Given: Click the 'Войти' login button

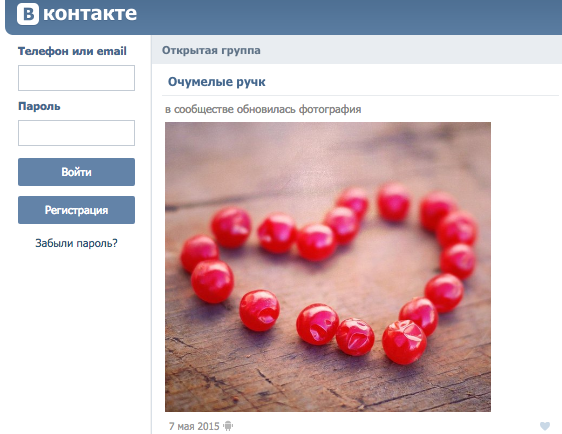Looking at the screenshot, I should click(76, 172).
